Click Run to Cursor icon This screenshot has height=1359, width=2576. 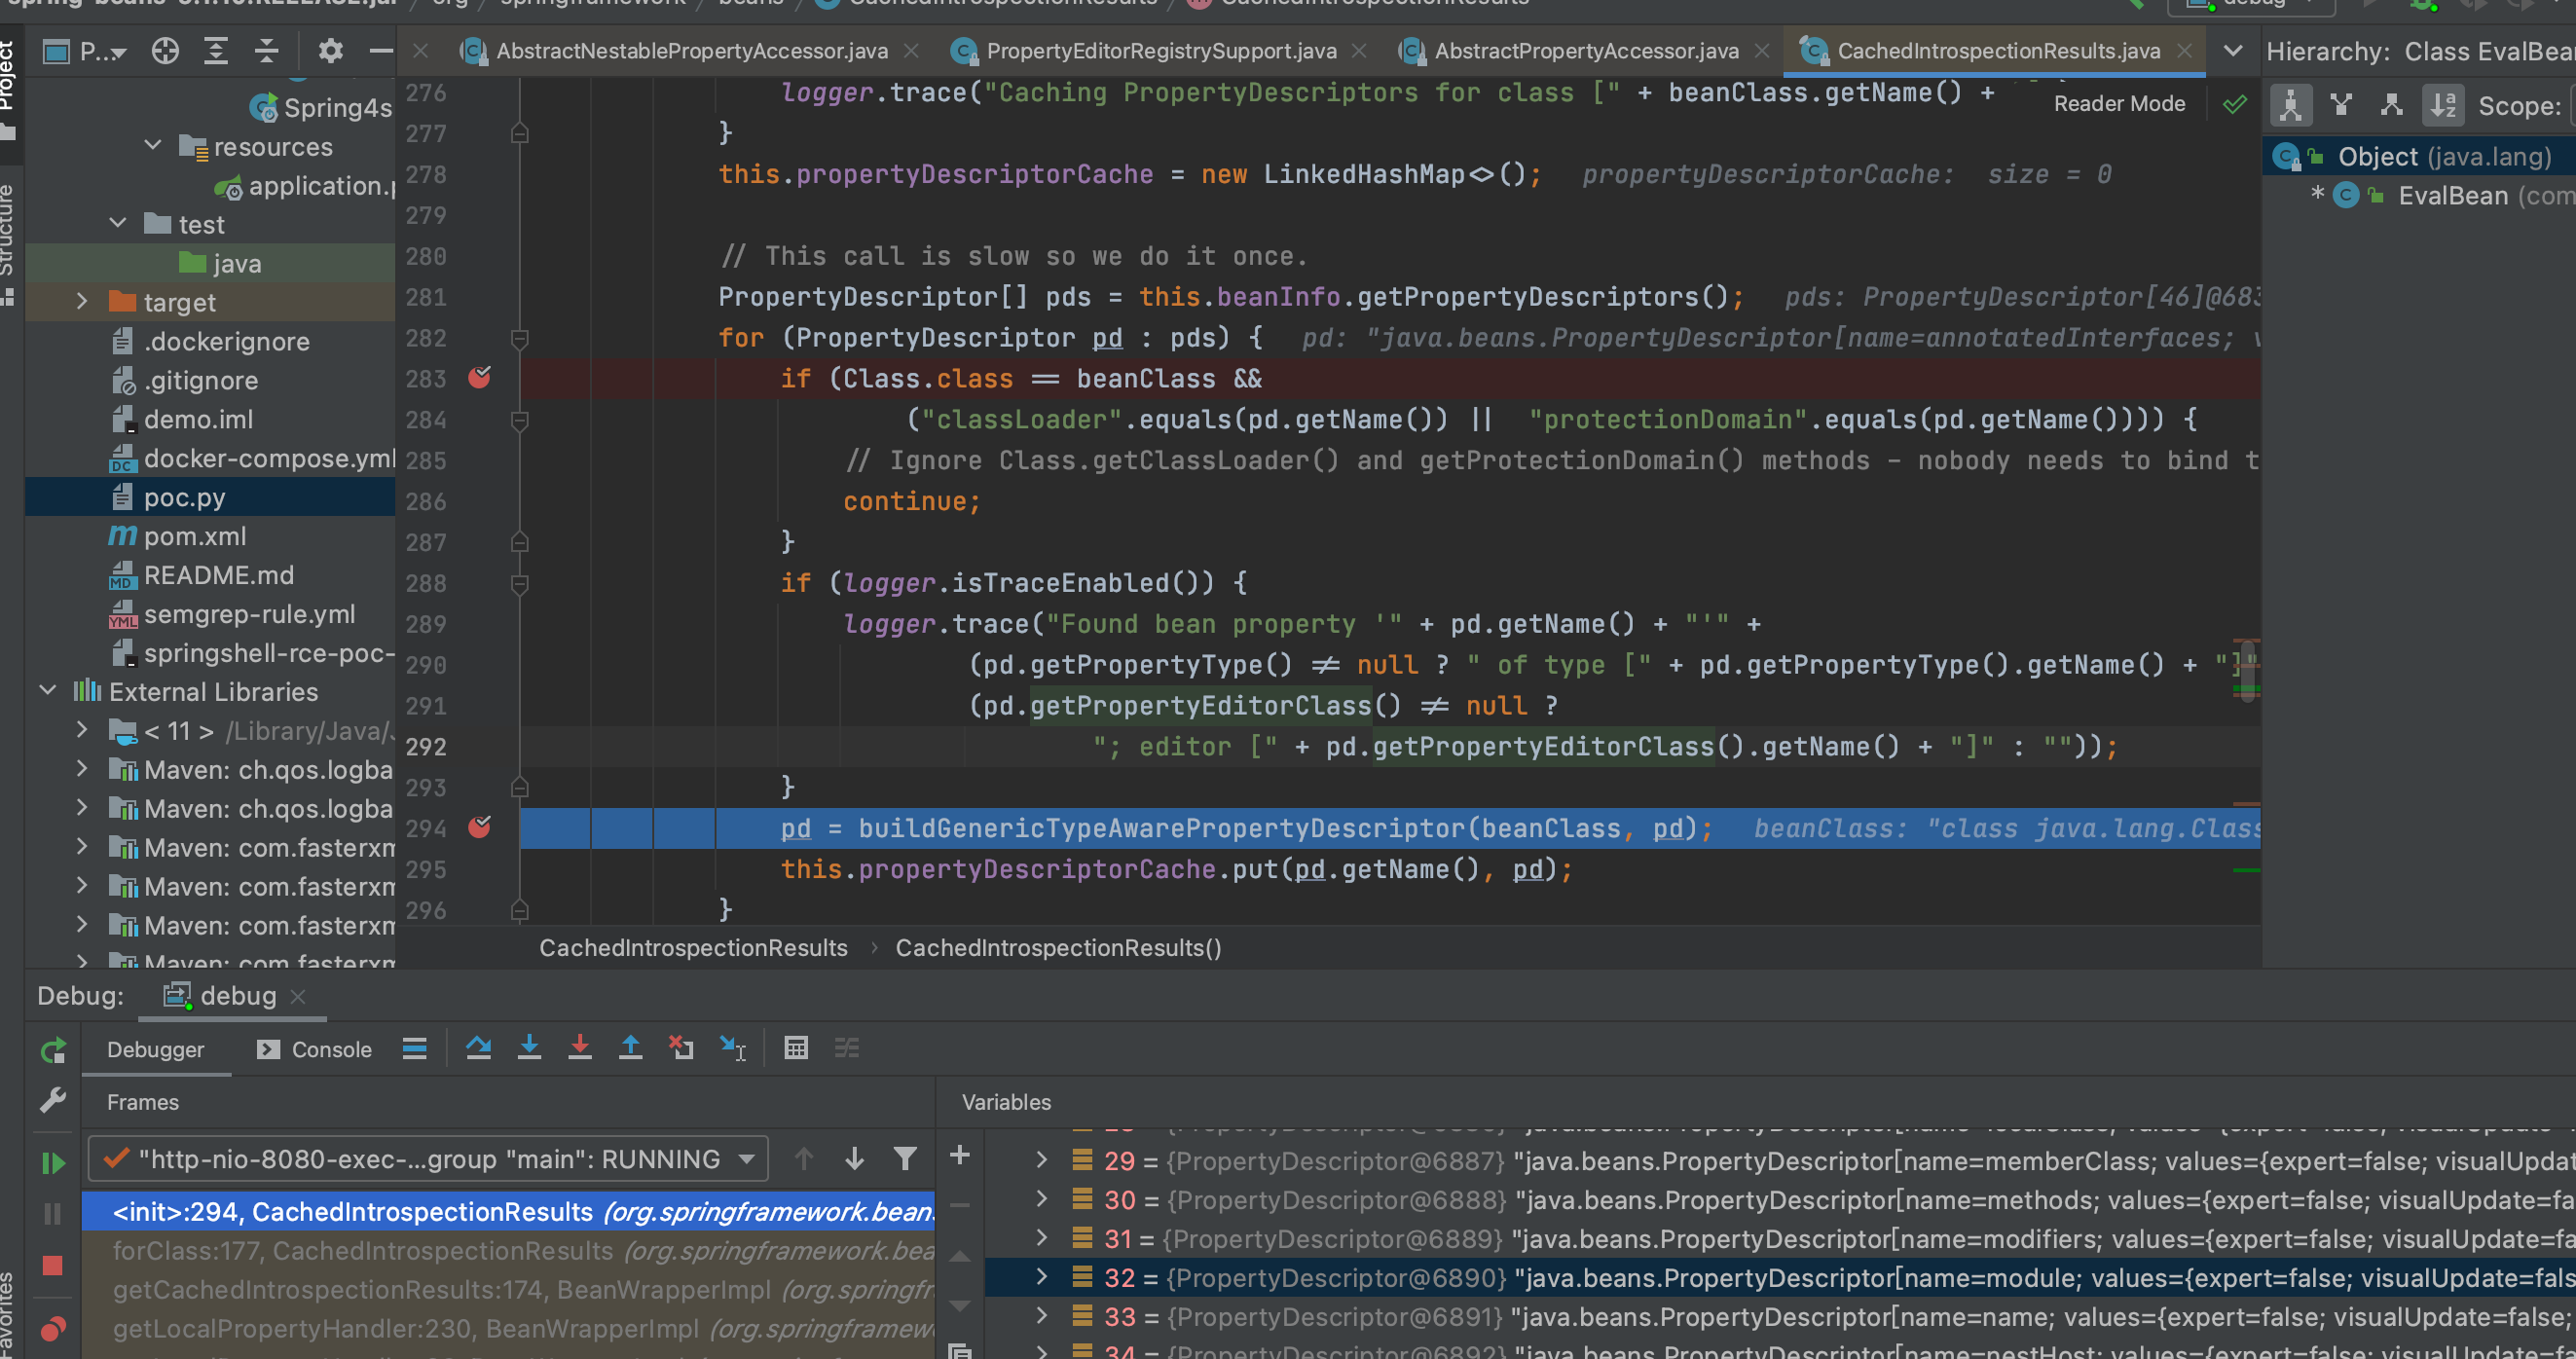[733, 1048]
